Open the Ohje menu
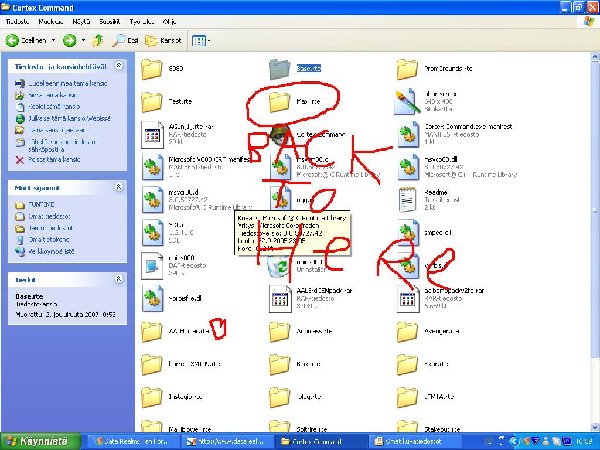600x450 pixels. (x=170, y=22)
